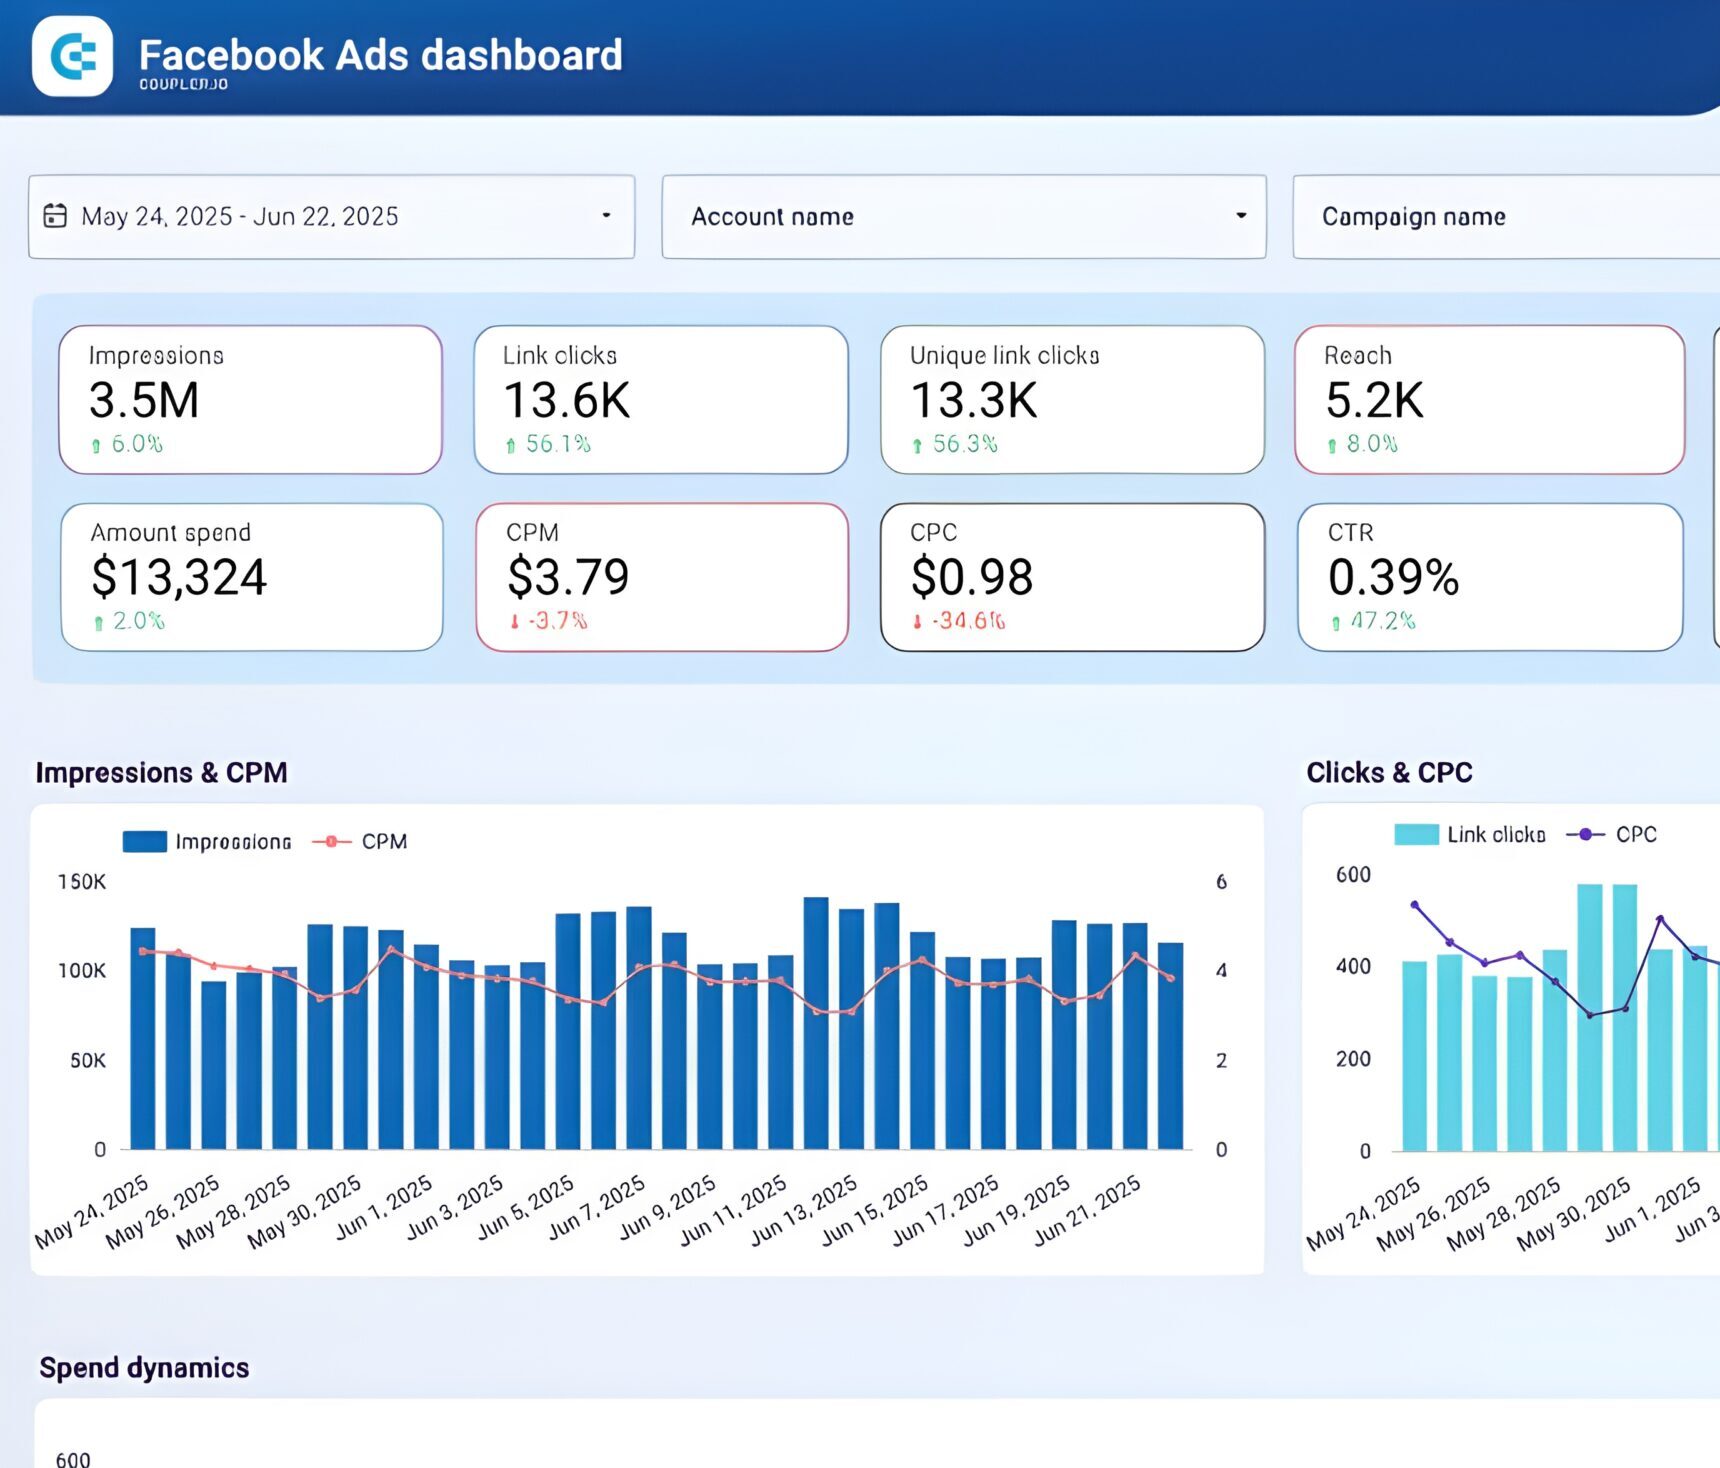Click the green arrow under Link clicks
The width and height of the screenshot is (1720, 1468).
point(511,446)
